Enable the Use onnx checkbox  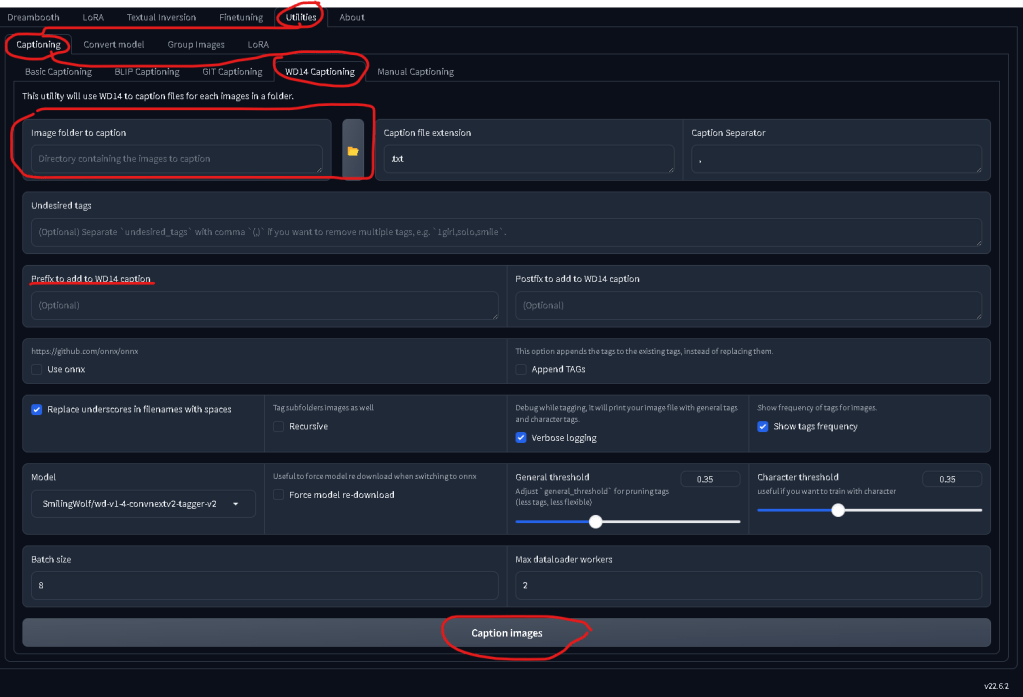pos(37,369)
